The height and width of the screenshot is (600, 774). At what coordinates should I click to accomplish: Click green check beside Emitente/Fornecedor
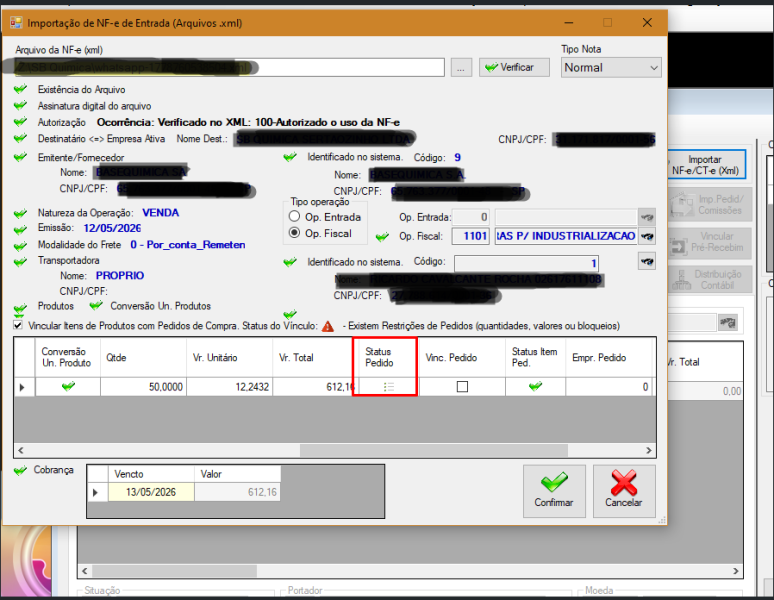click(x=20, y=157)
